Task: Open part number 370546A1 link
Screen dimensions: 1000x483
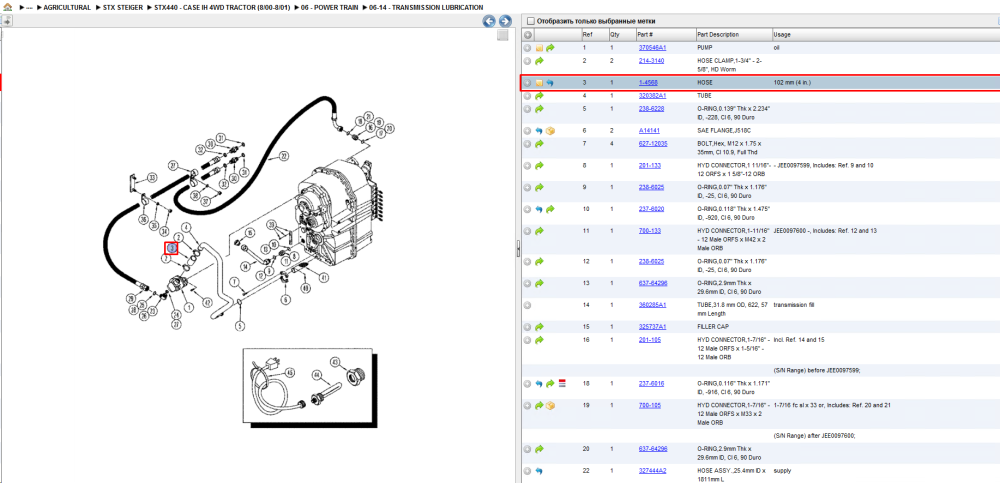Action: coord(652,48)
